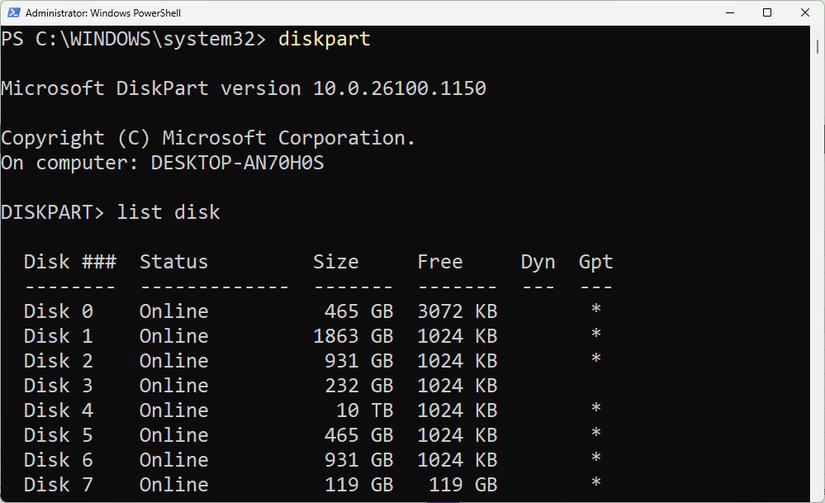
Task: Click the 'Disk 0' row label
Action: point(58,311)
